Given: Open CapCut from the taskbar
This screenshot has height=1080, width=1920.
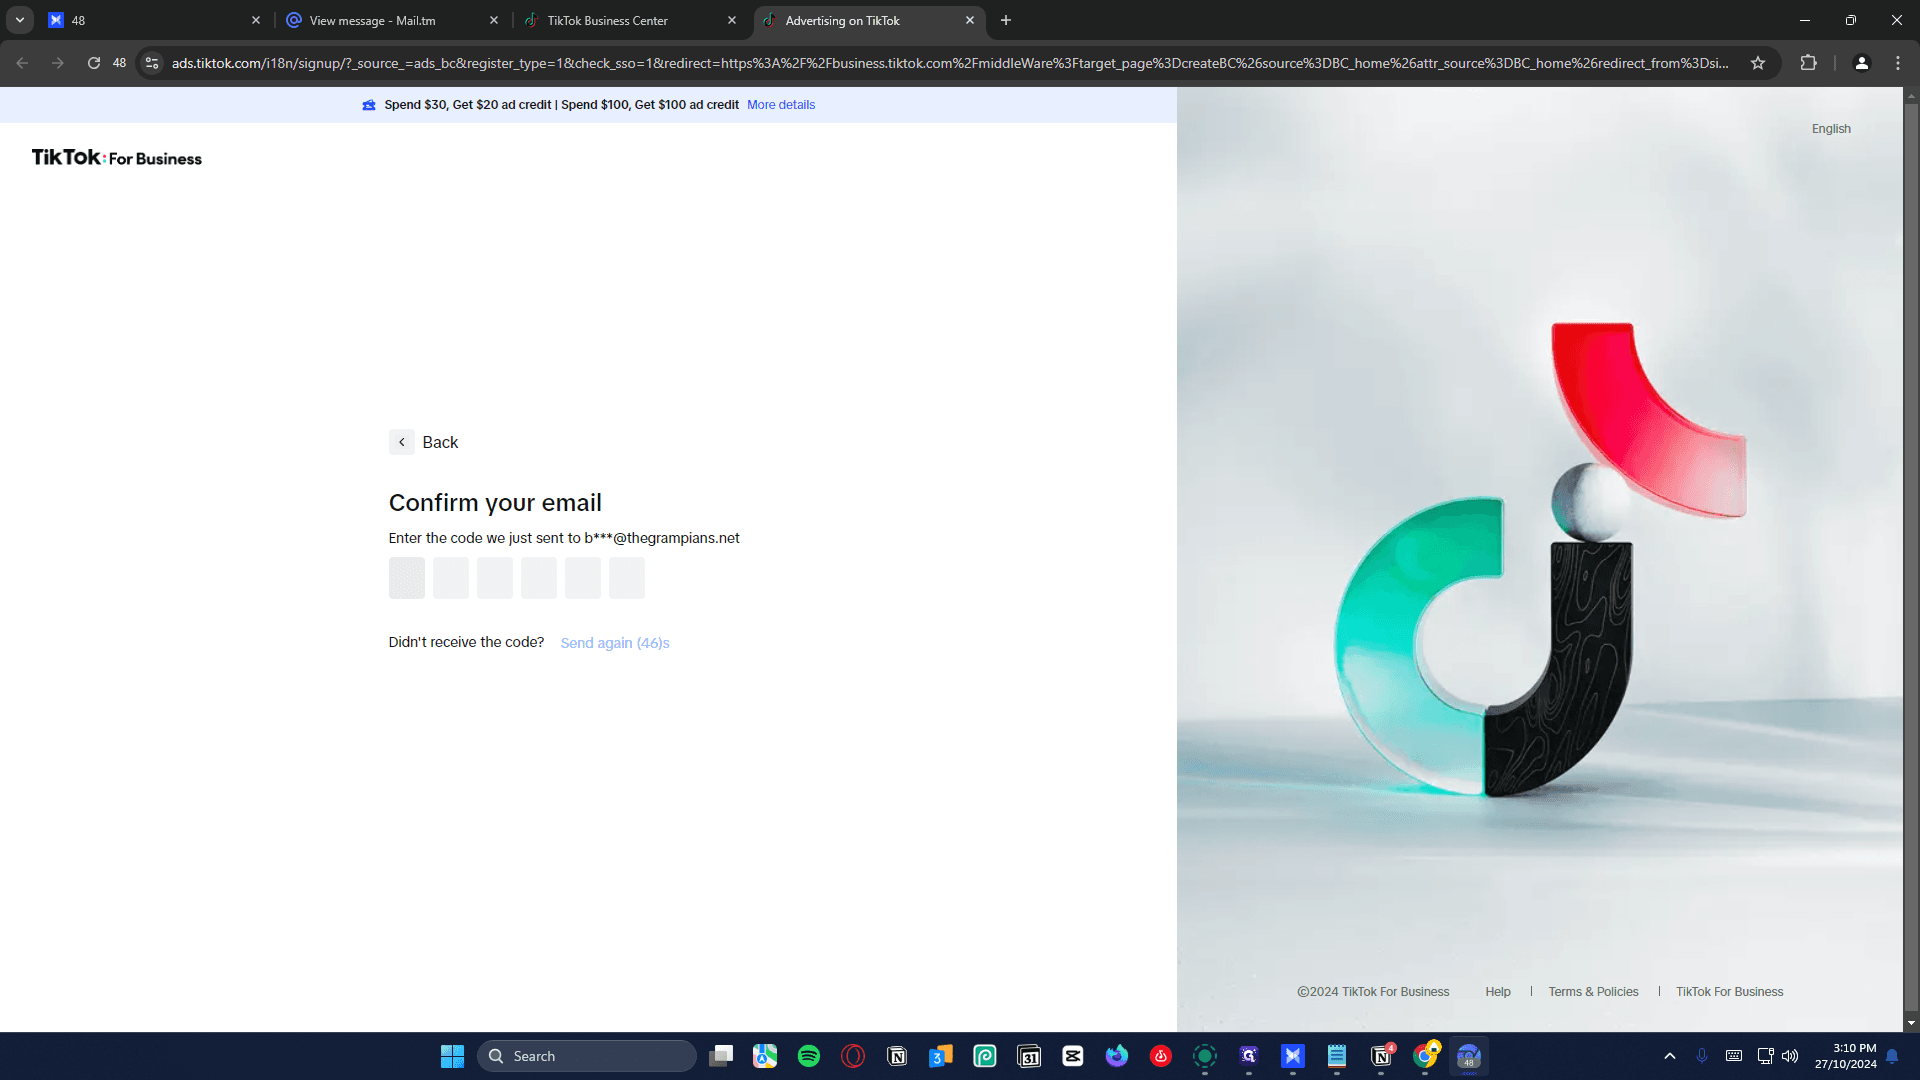Looking at the screenshot, I should (1073, 1056).
